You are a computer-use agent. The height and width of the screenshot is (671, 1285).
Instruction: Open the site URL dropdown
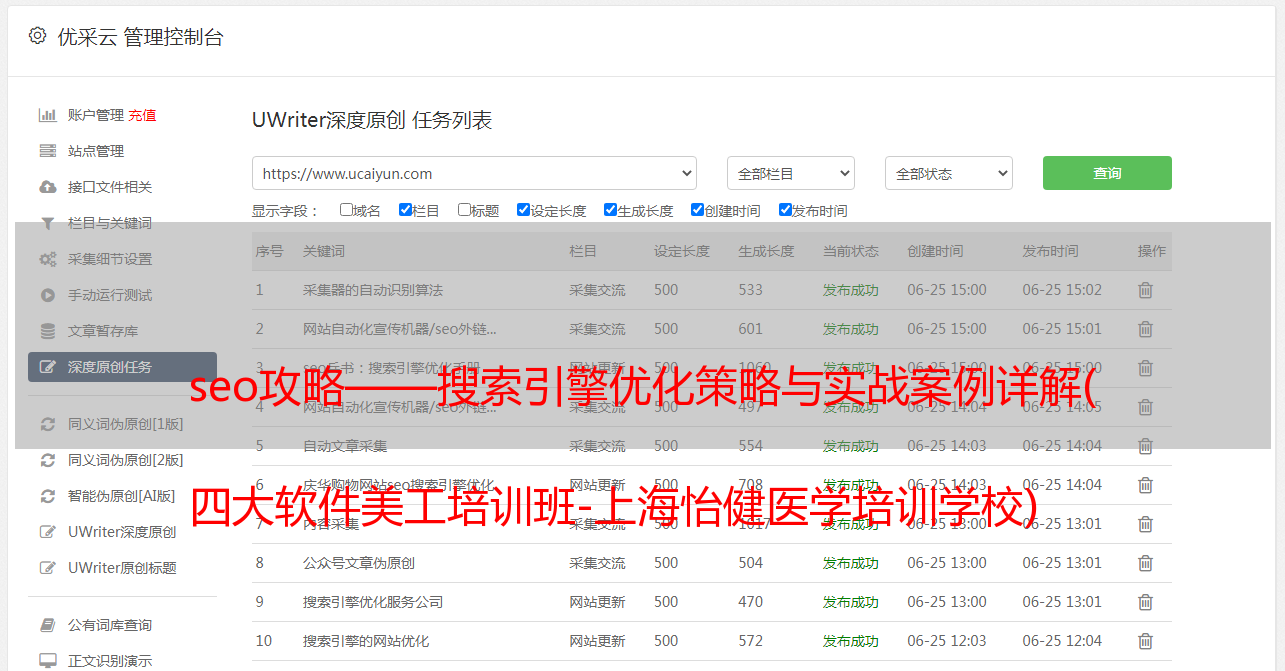474,173
